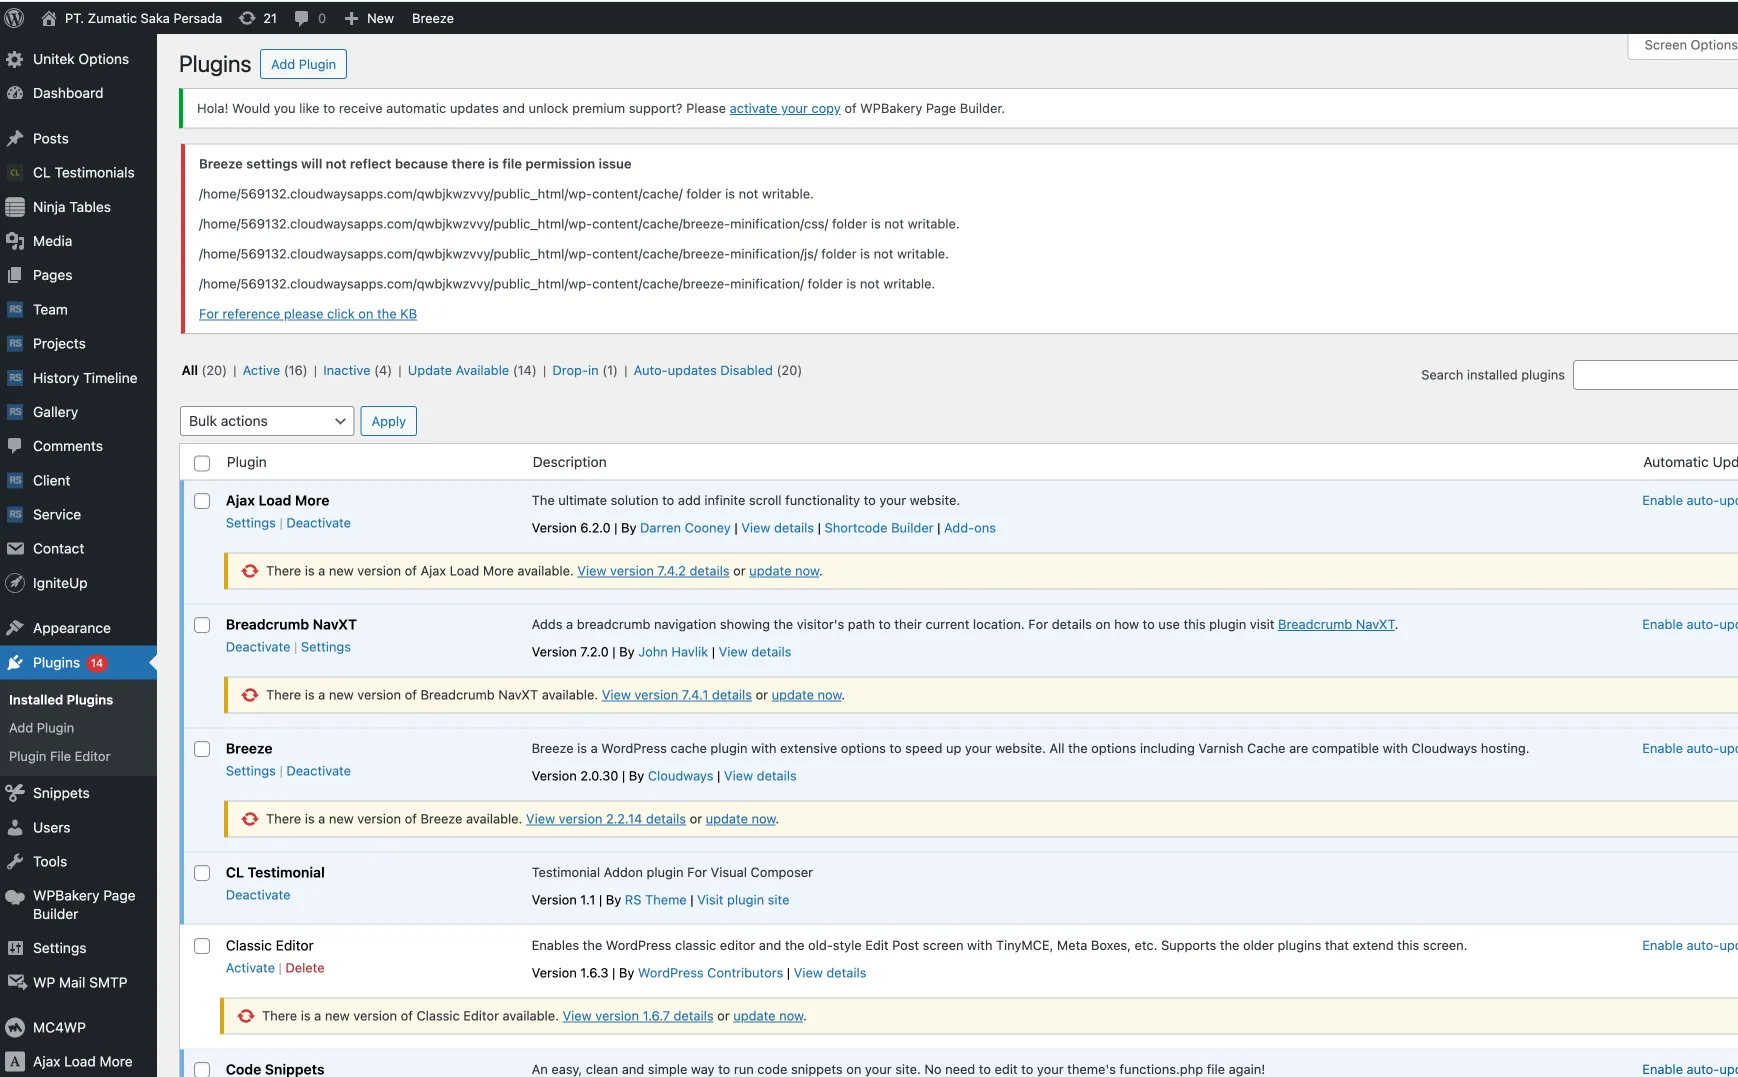This screenshot has height=1077, width=1738.
Task: Open the Cloudways author link
Action: click(x=681, y=776)
